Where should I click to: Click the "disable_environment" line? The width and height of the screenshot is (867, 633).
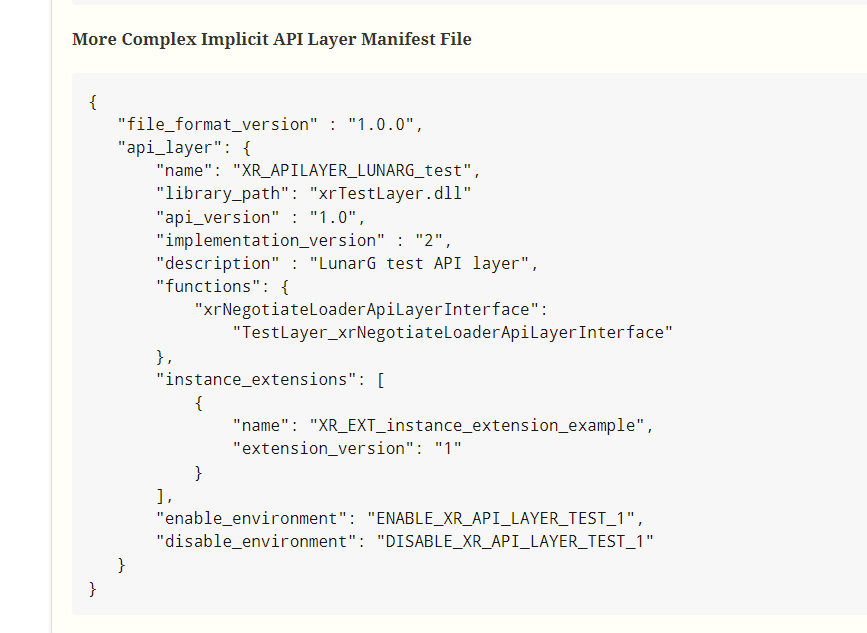point(405,541)
